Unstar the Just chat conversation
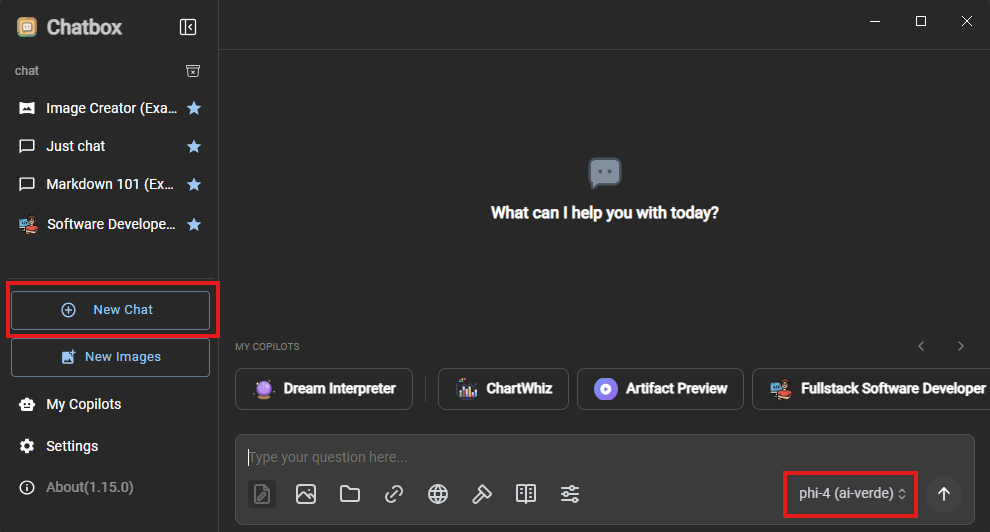The width and height of the screenshot is (990, 532). [x=194, y=146]
